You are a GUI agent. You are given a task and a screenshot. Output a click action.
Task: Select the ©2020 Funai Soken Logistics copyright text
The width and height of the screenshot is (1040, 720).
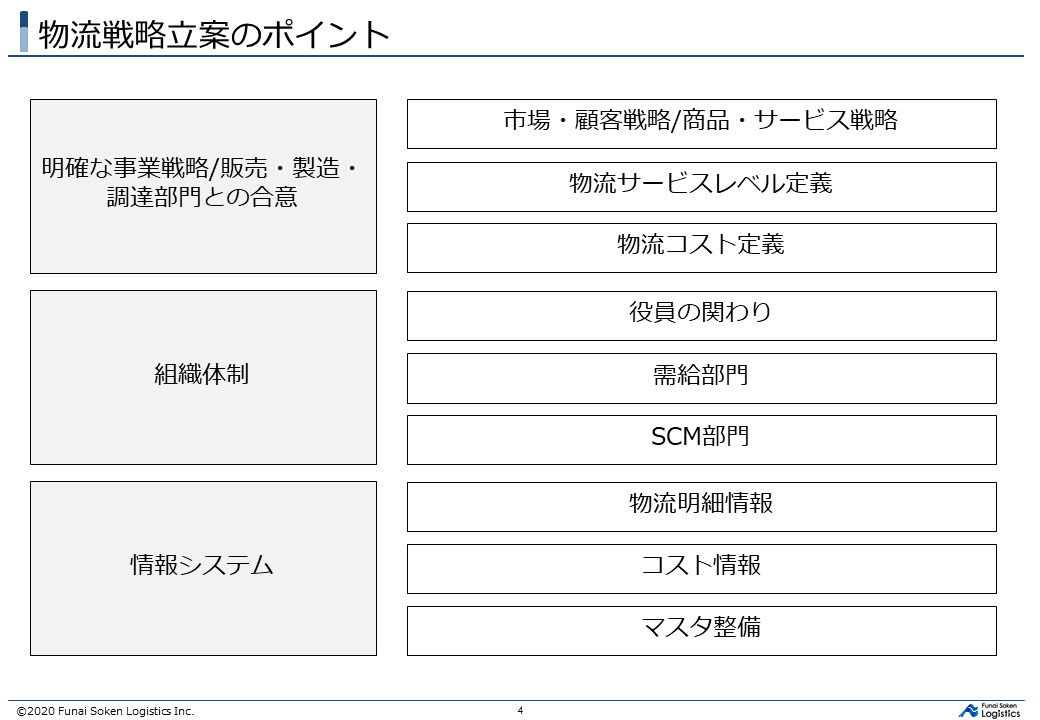click(x=105, y=712)
